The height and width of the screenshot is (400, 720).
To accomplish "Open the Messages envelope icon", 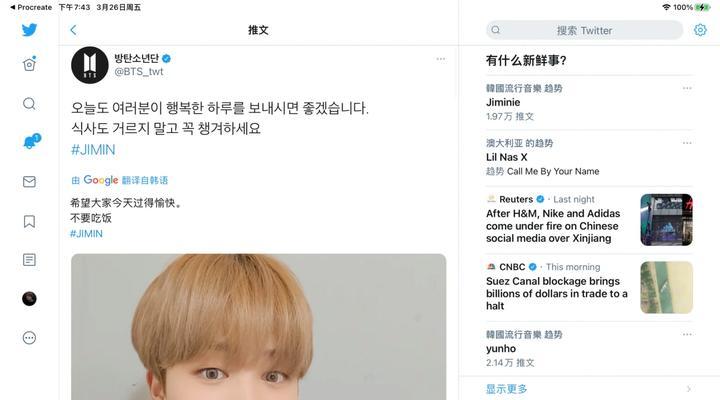I will tap(29, 182).
